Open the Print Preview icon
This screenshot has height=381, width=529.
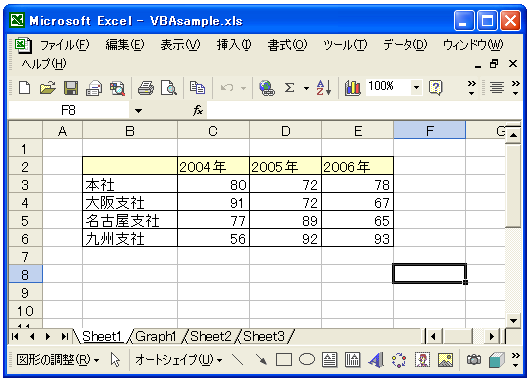(x=168, y=88)
